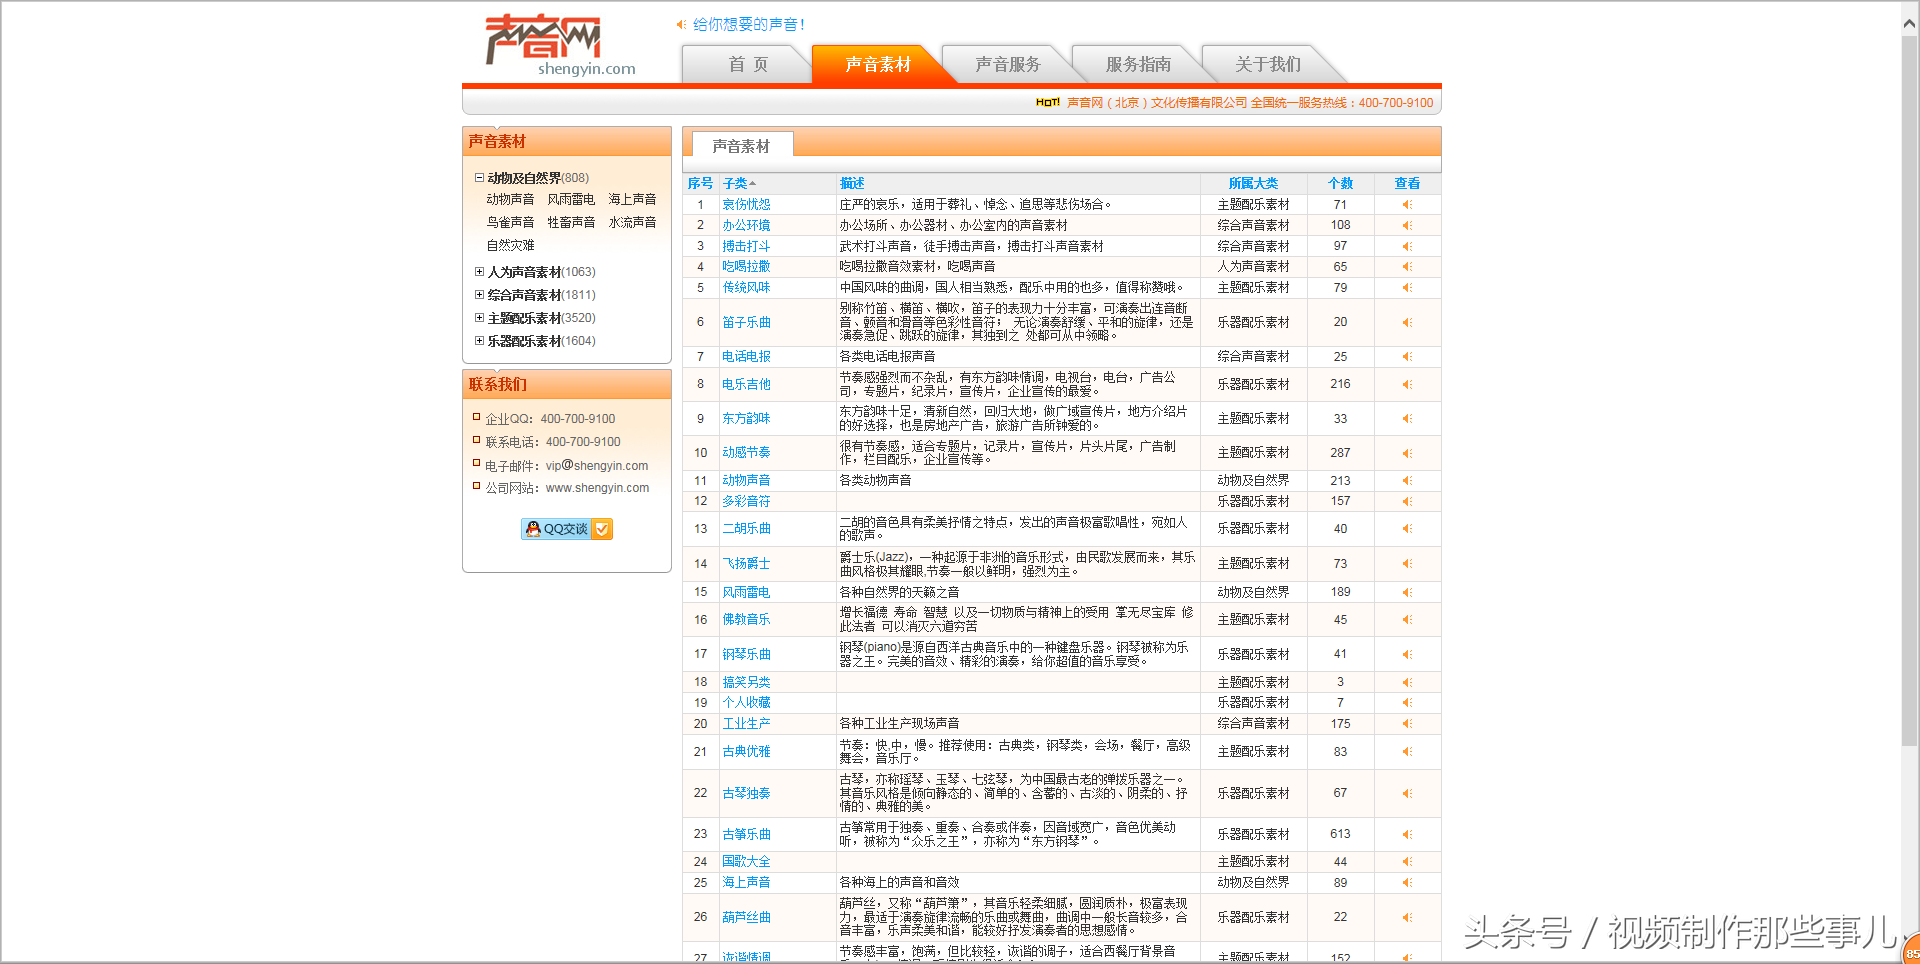The image size is (1920, 964).
Task: Click sidebar link 海上声音
Action: tap(632, 199)
